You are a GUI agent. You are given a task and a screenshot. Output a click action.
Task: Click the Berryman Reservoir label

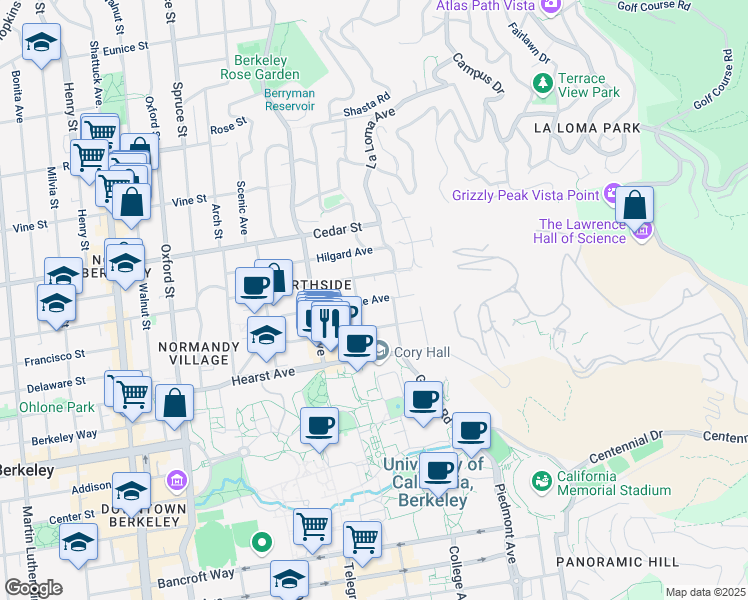point(290,100)
